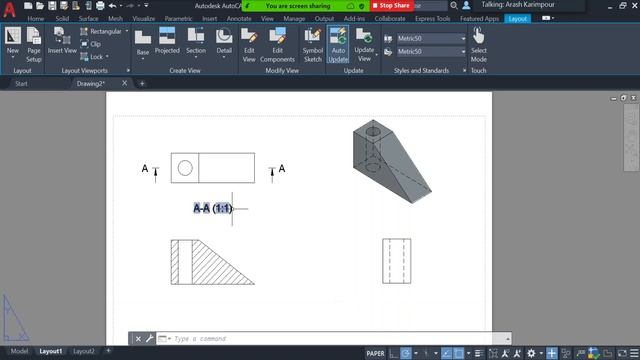The height and width of the screenshot is (360, 640).
Task: Click the Edit View tool
Action: click(x=249, y=45)
